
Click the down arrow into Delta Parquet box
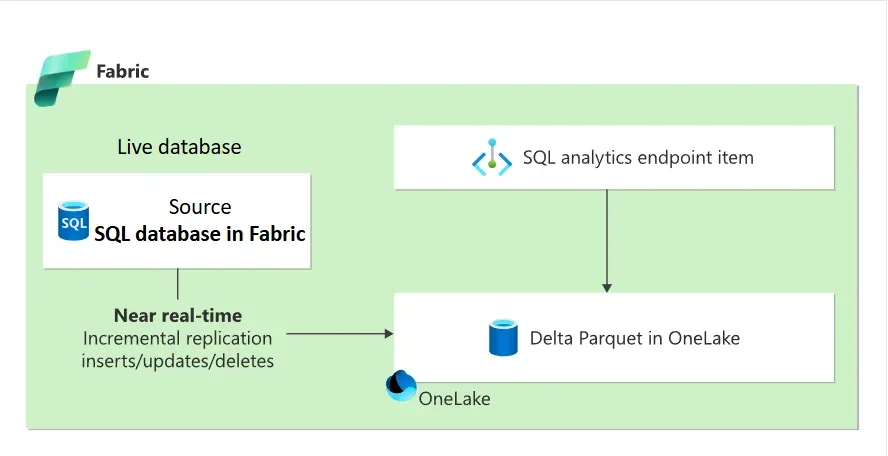607,286
